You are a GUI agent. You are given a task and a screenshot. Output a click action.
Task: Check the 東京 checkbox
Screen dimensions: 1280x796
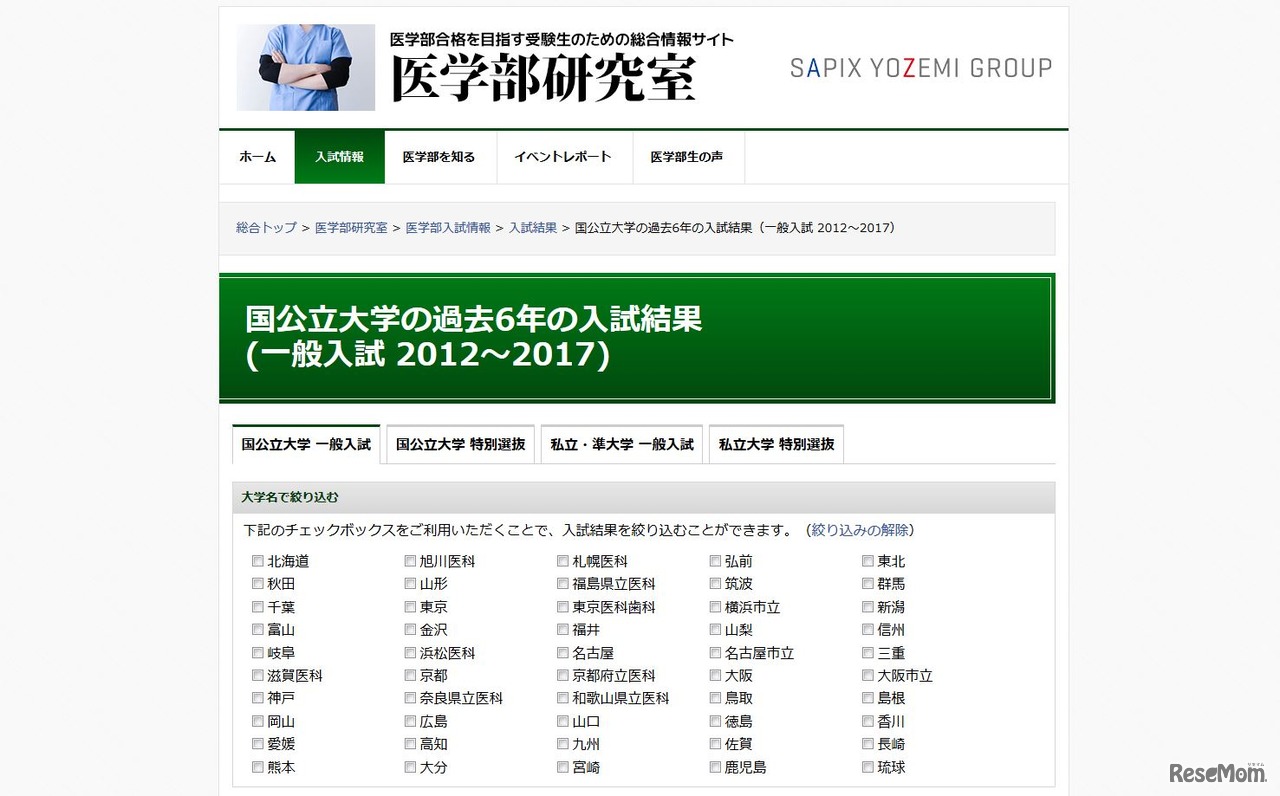pos(410,607)
